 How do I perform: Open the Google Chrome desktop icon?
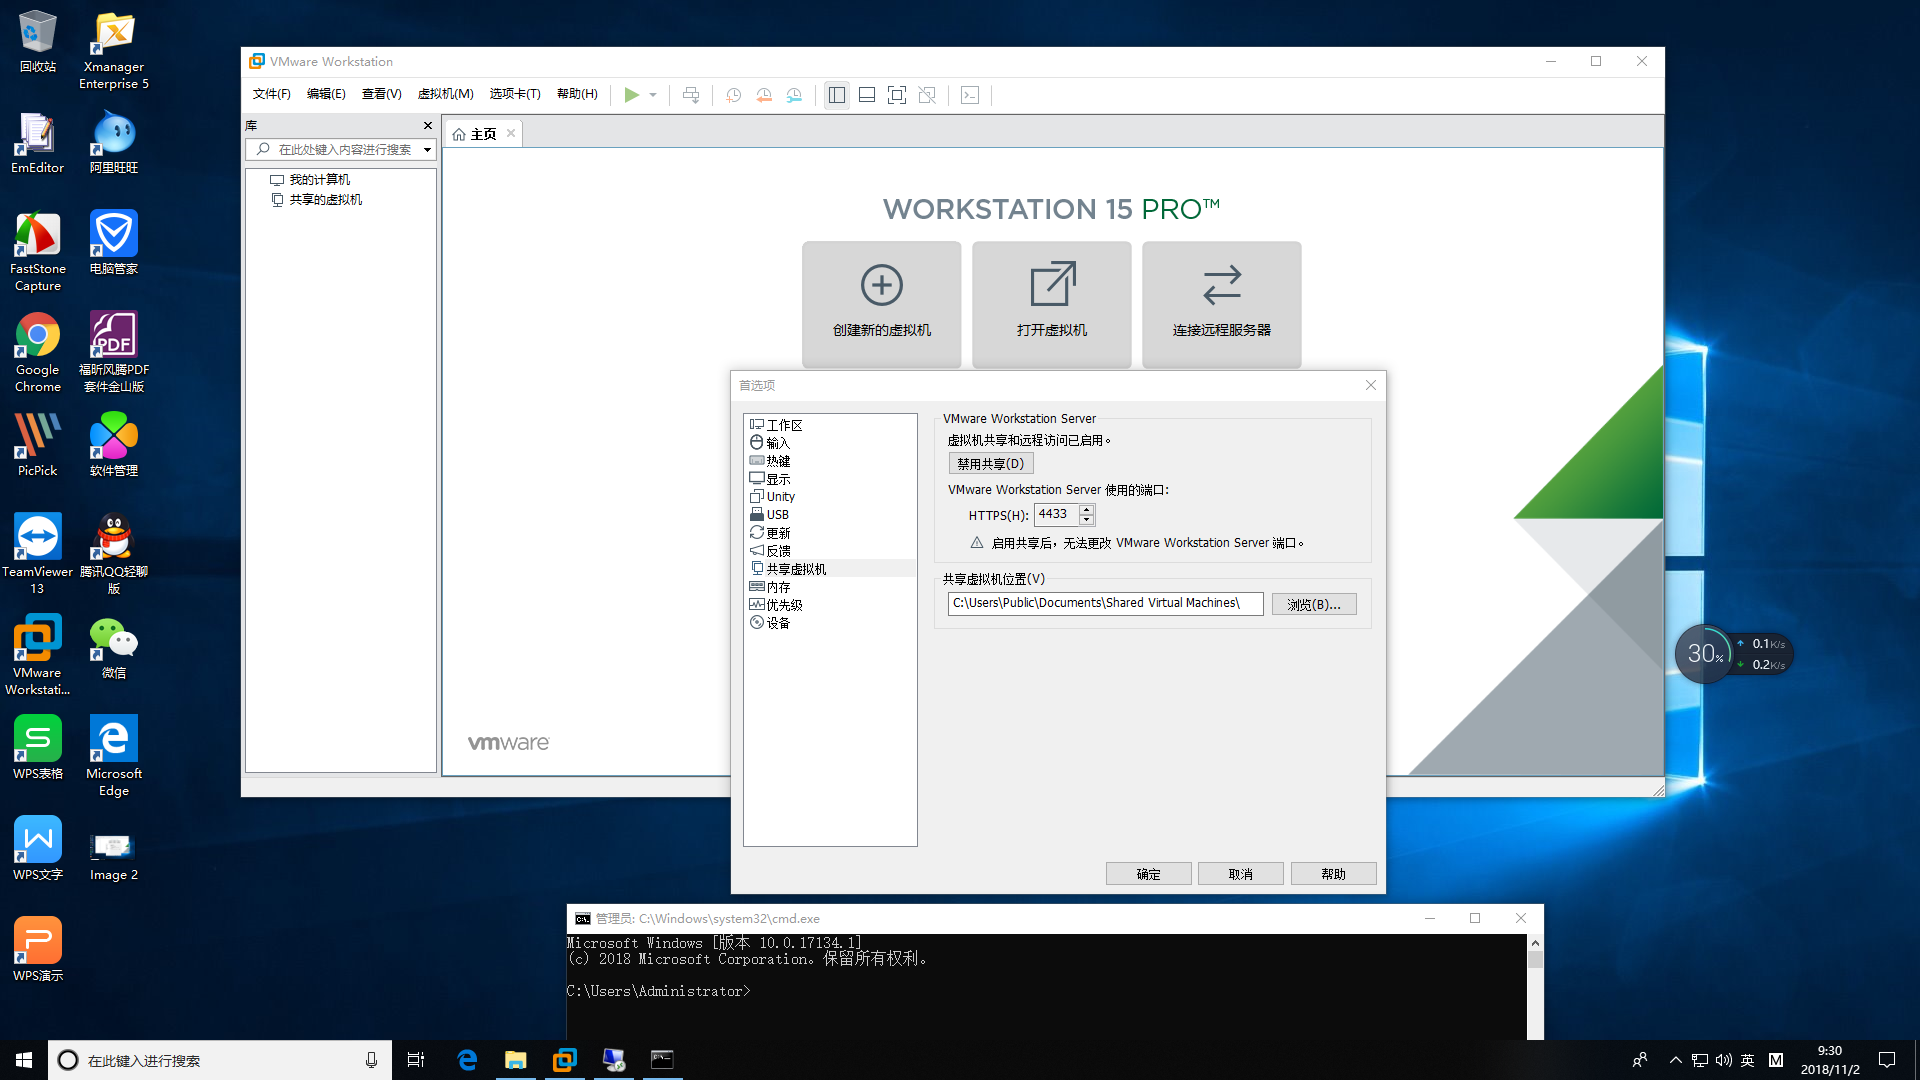pos(38,352)
